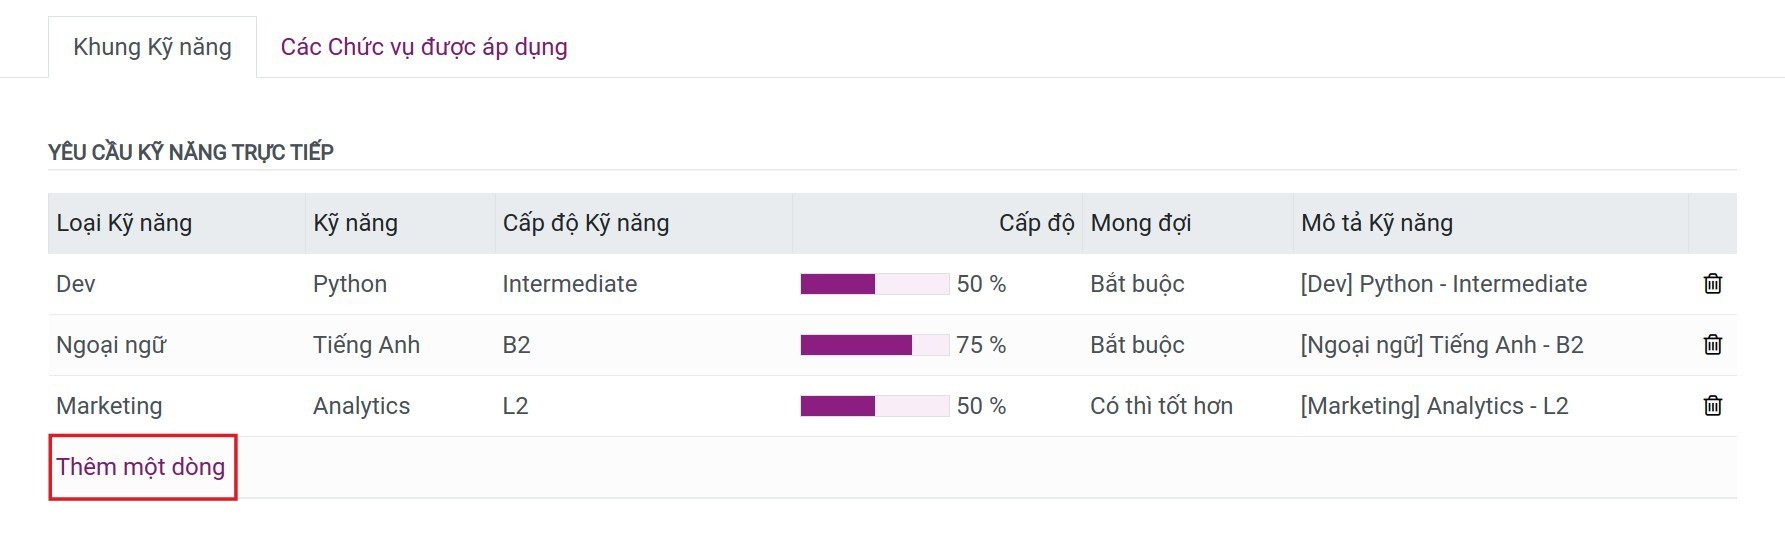
Task: Open the Dev skill type cell
Action: (76, 284)
